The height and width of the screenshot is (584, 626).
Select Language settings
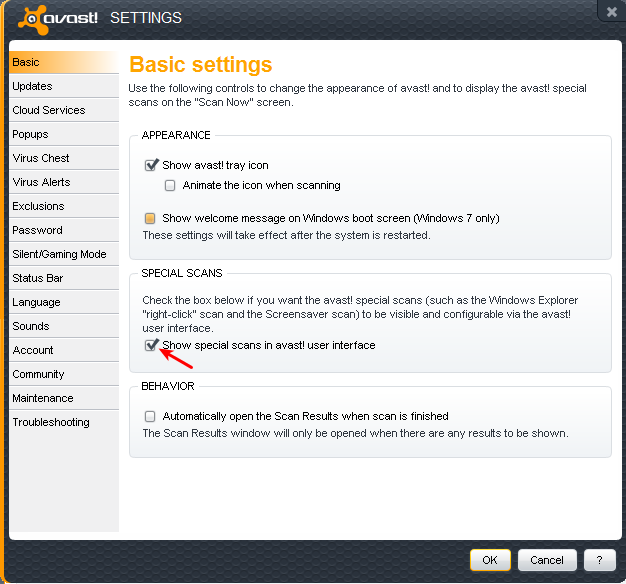point(64,302)
